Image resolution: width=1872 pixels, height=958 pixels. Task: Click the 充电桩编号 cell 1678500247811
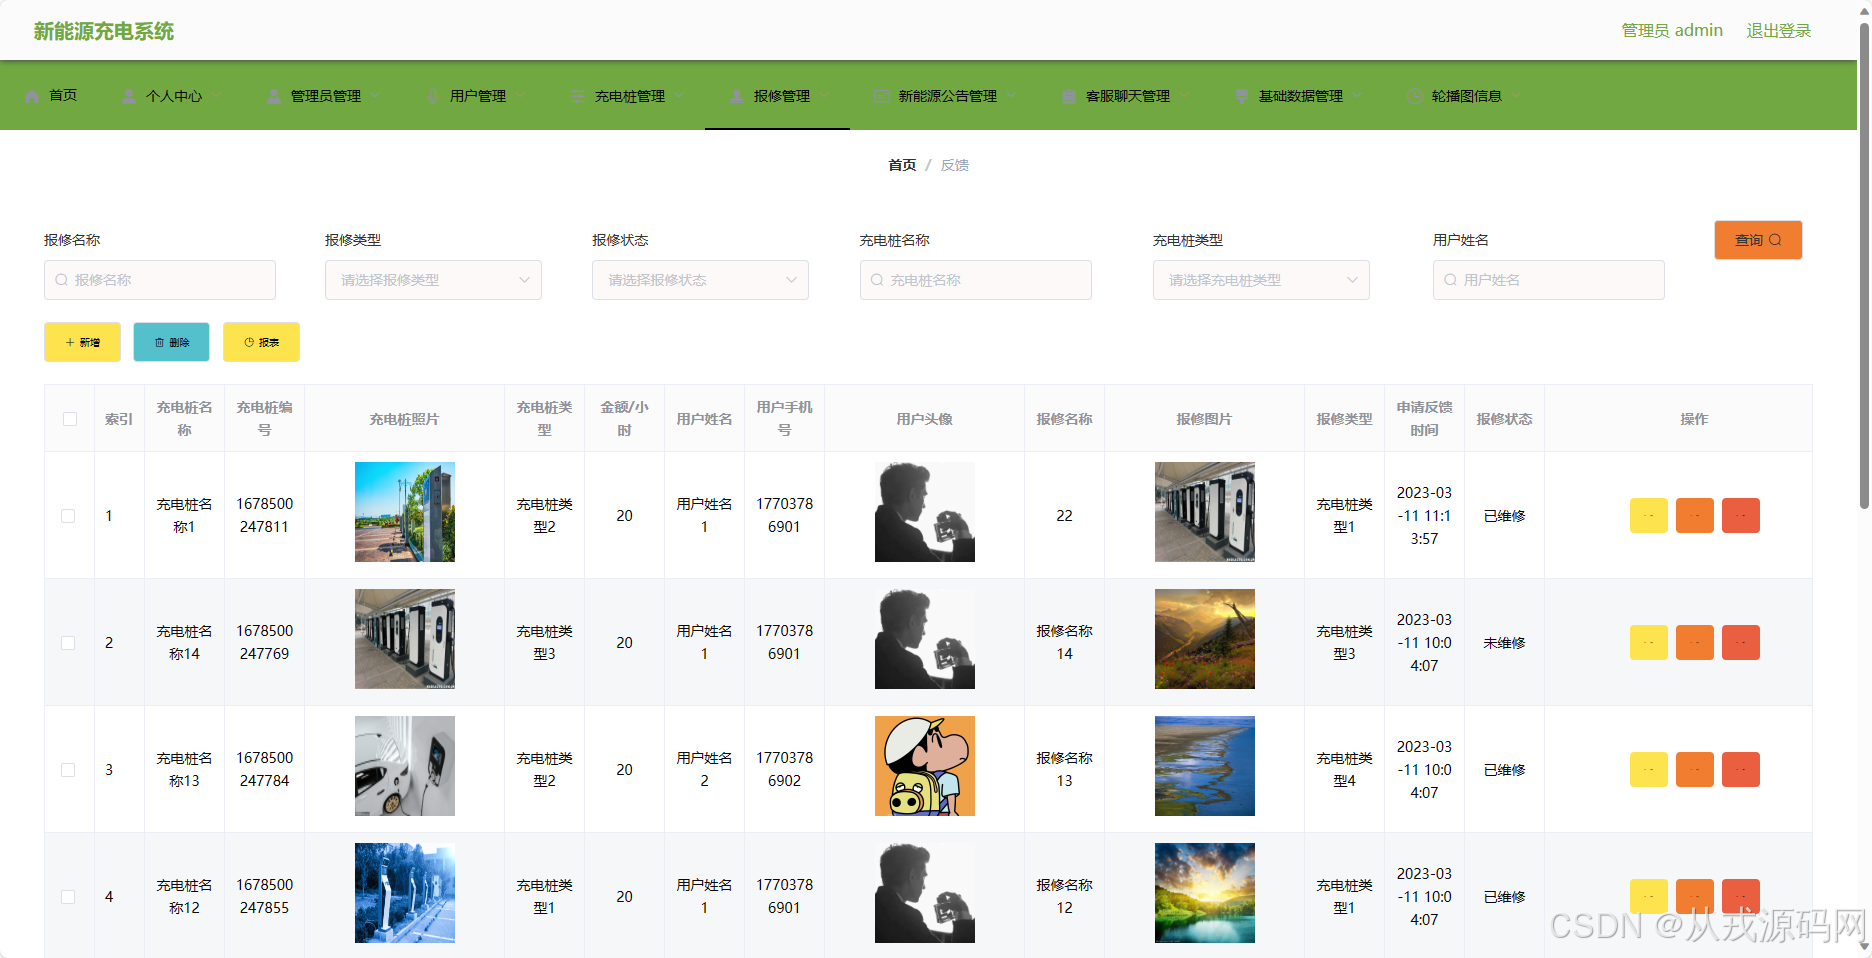coord(265,515)
